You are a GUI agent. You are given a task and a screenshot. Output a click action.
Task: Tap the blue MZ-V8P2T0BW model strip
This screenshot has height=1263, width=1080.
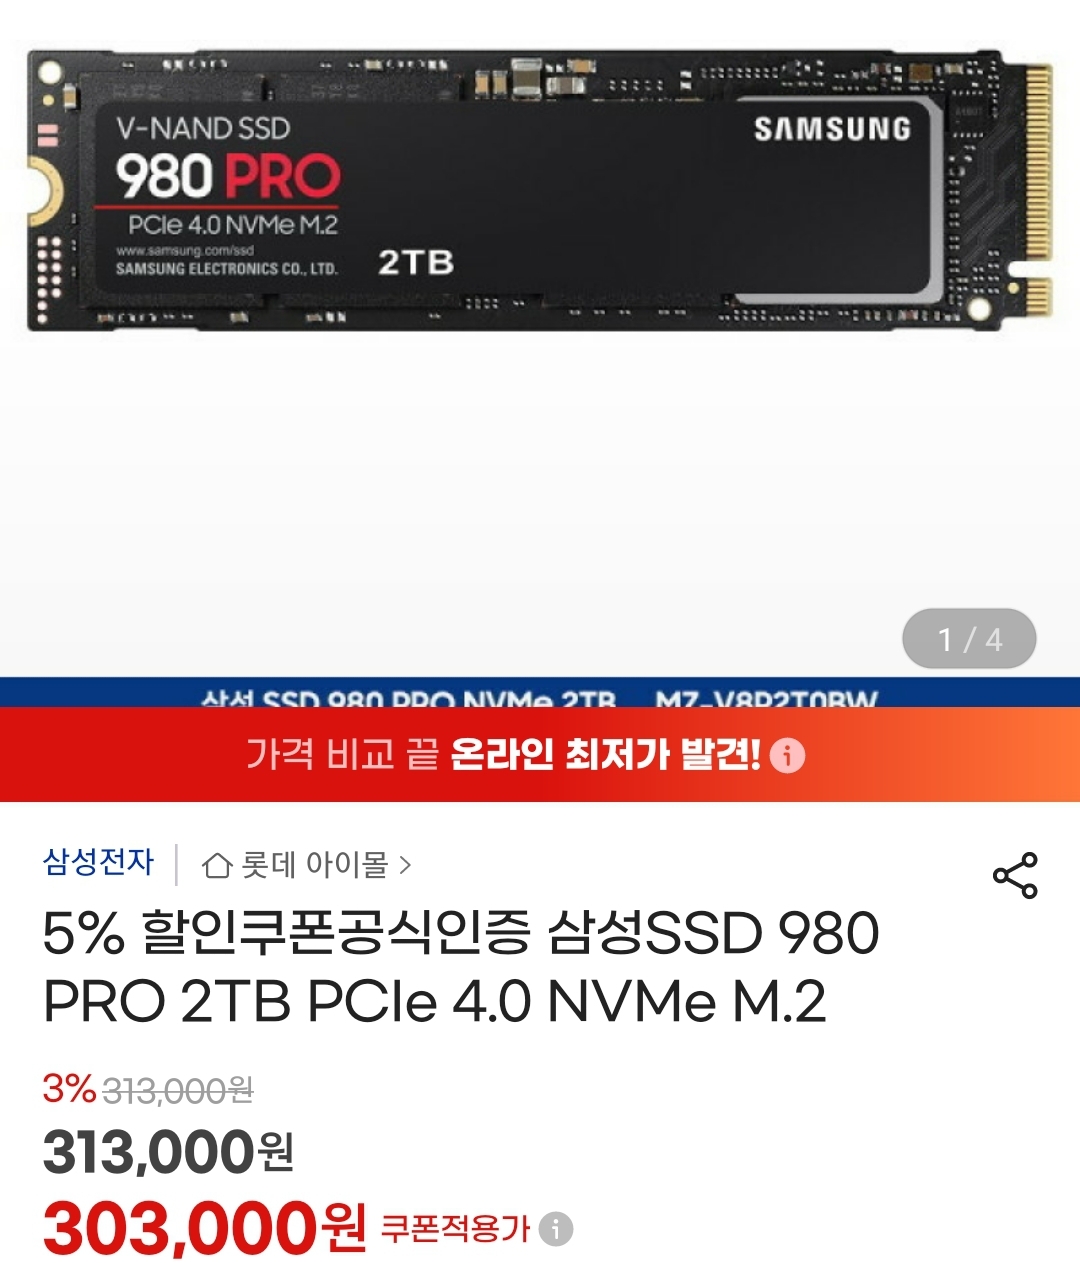pos(540,692)
